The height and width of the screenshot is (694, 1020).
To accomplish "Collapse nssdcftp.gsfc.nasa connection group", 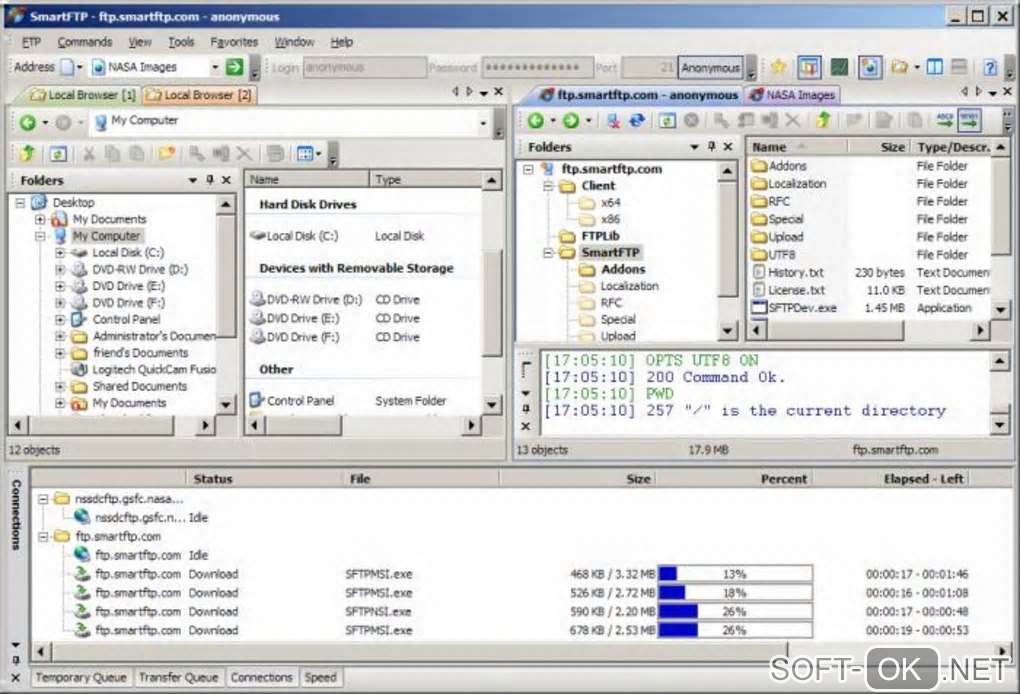I will point(43,499).
